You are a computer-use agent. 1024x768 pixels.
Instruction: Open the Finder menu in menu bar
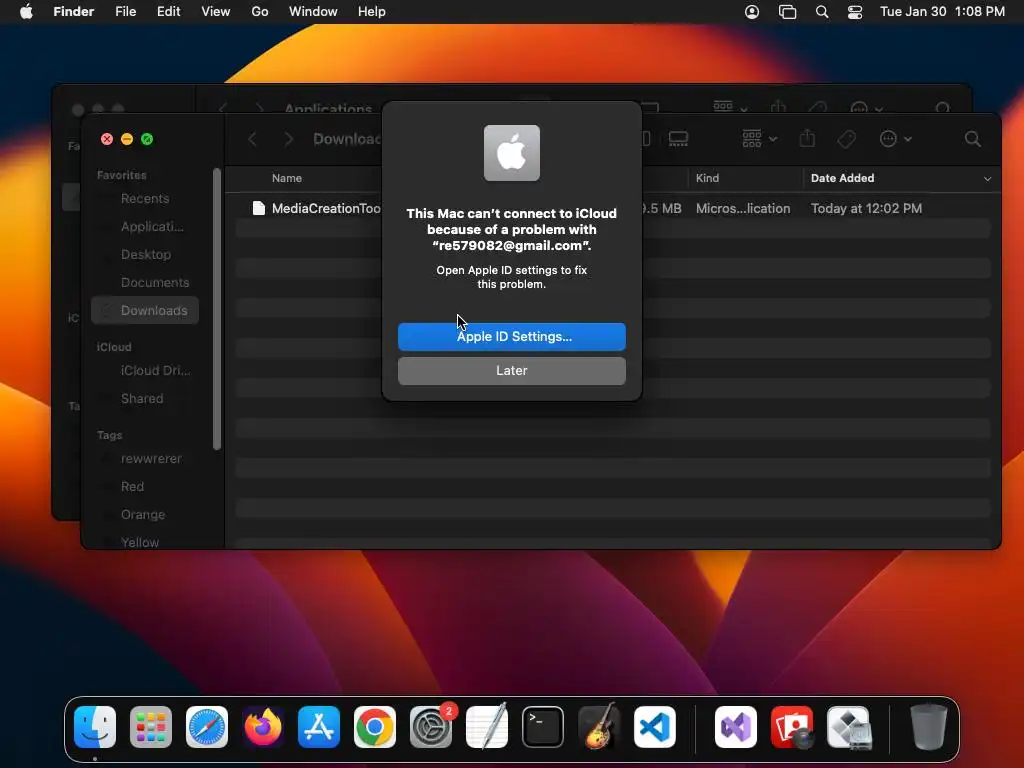click(x=74, y=12)
